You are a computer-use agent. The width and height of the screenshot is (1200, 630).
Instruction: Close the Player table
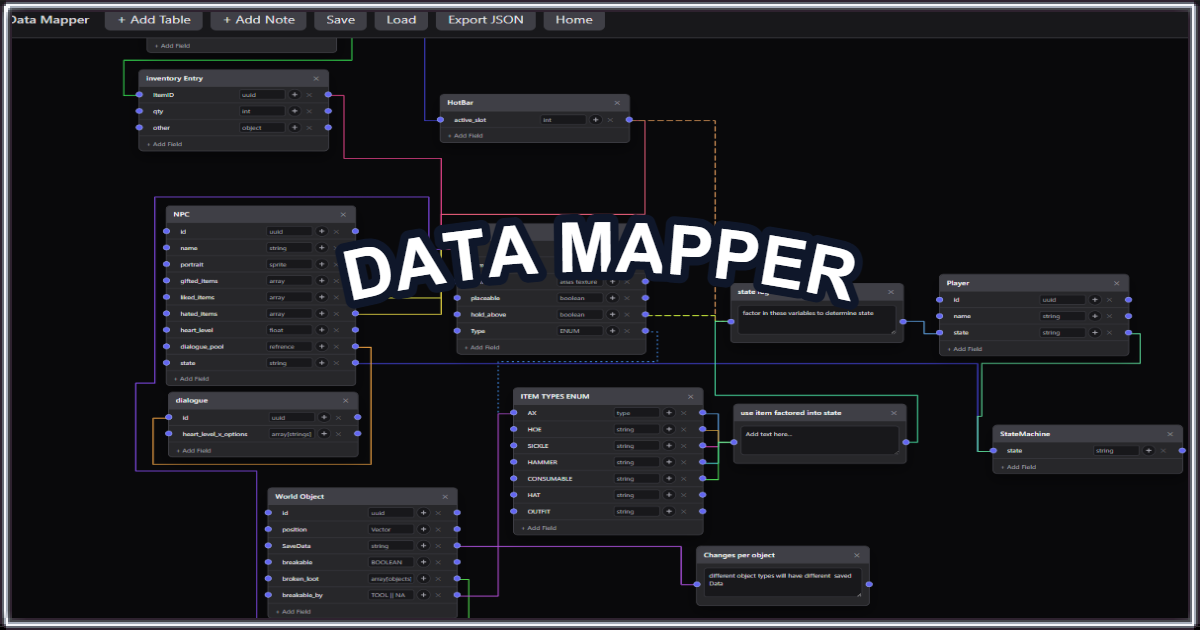pos(1116,283)
